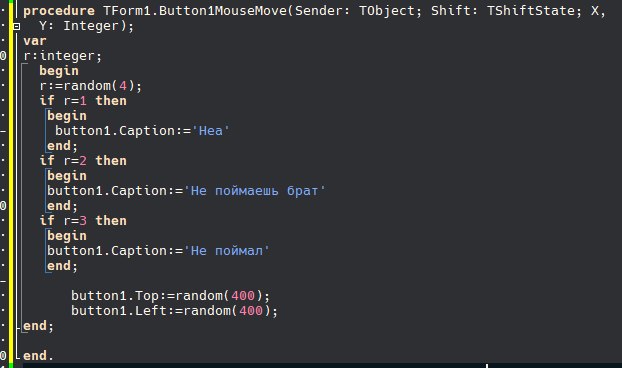The image size is (622, 368).
Task: Click 'button1.Top' in the random(400) assignment
Action: tap(115, 296)
